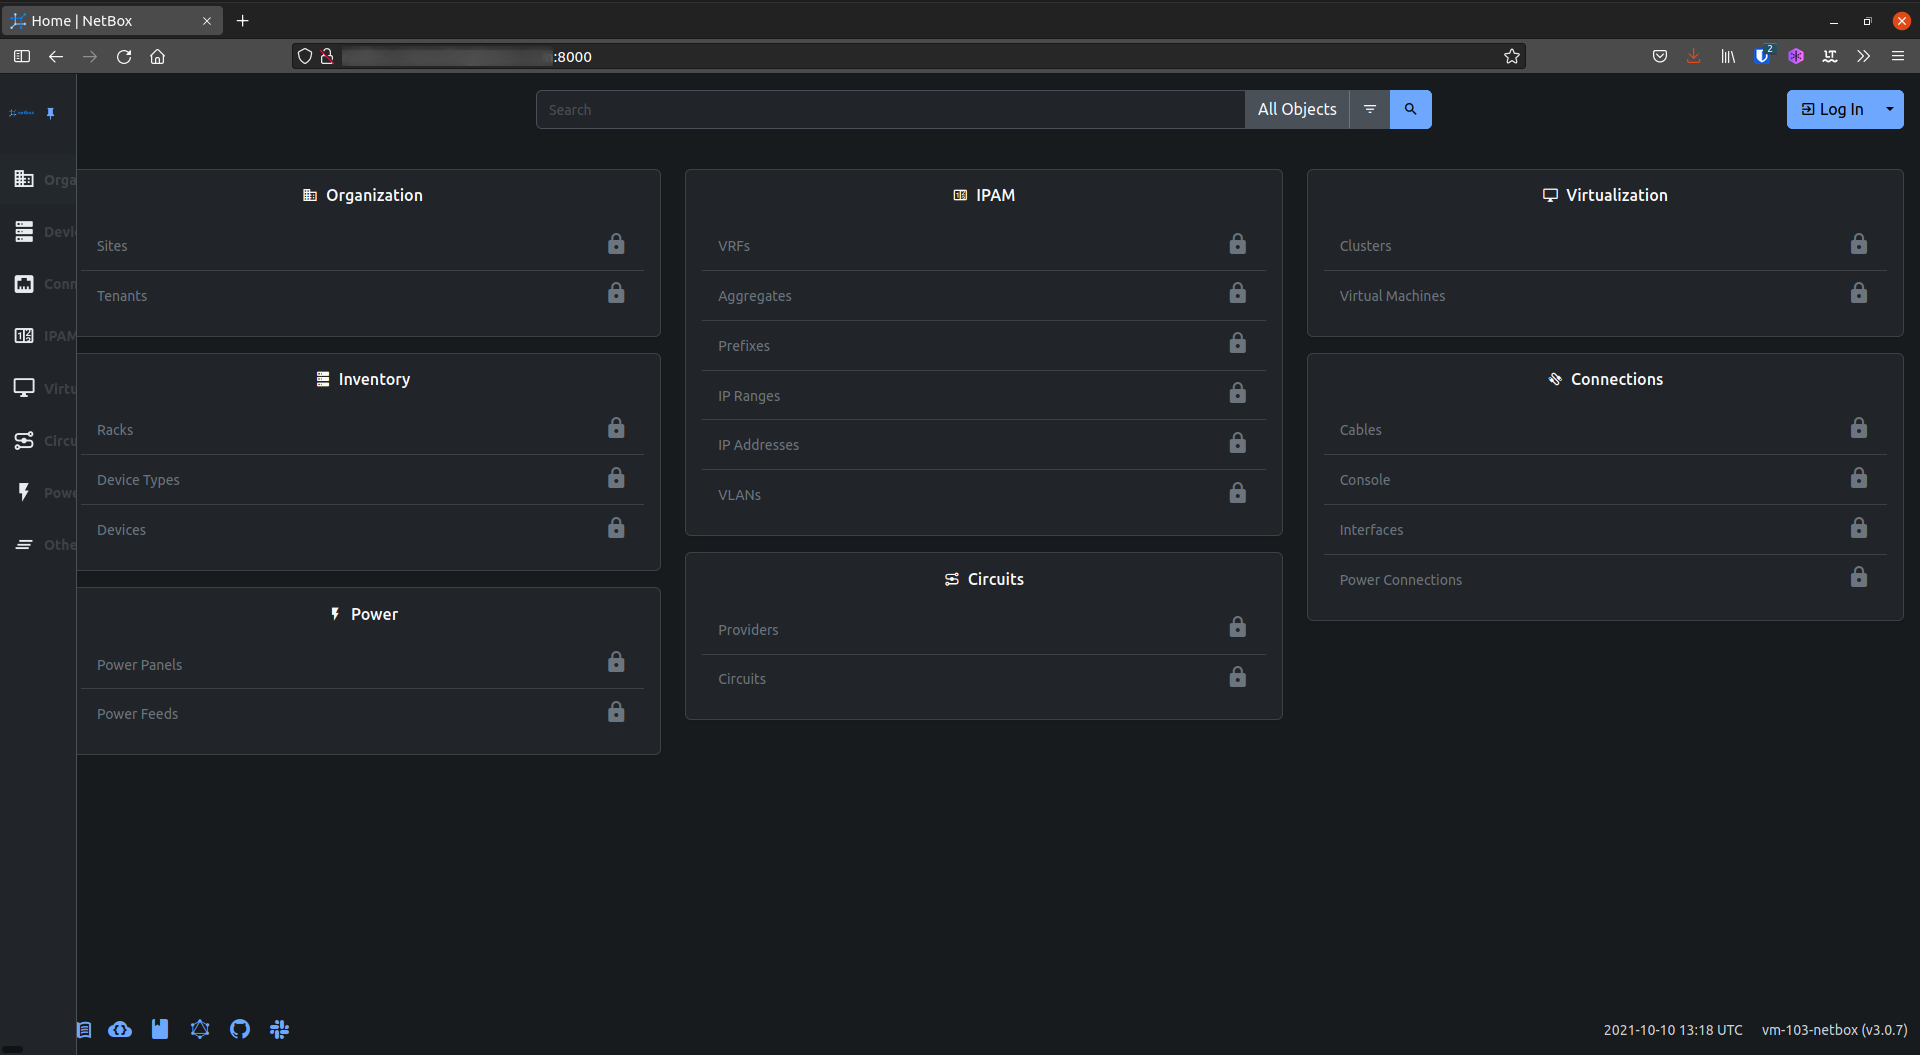Screen dimensions: 1920x1055
Task: Click in the NetBox search field
Action: [890, 109]
